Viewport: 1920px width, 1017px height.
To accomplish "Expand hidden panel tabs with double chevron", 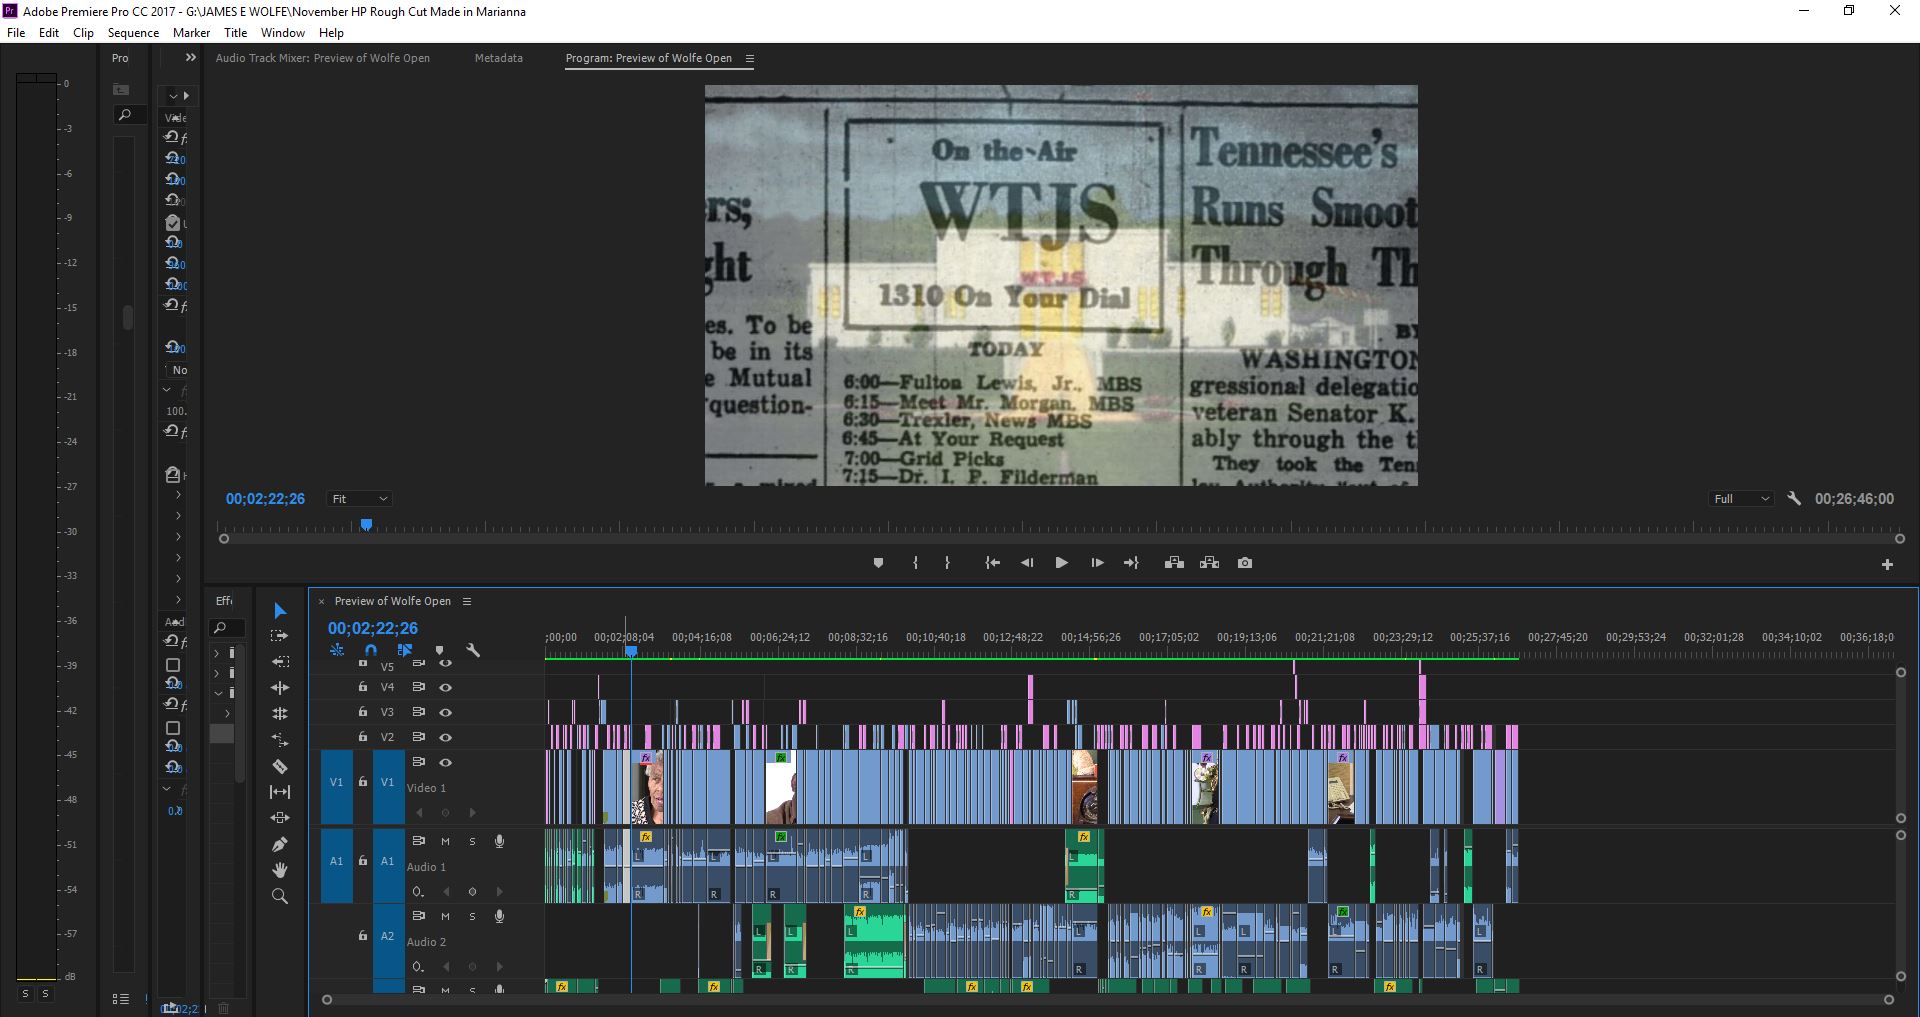I will (x=191, y=58).
